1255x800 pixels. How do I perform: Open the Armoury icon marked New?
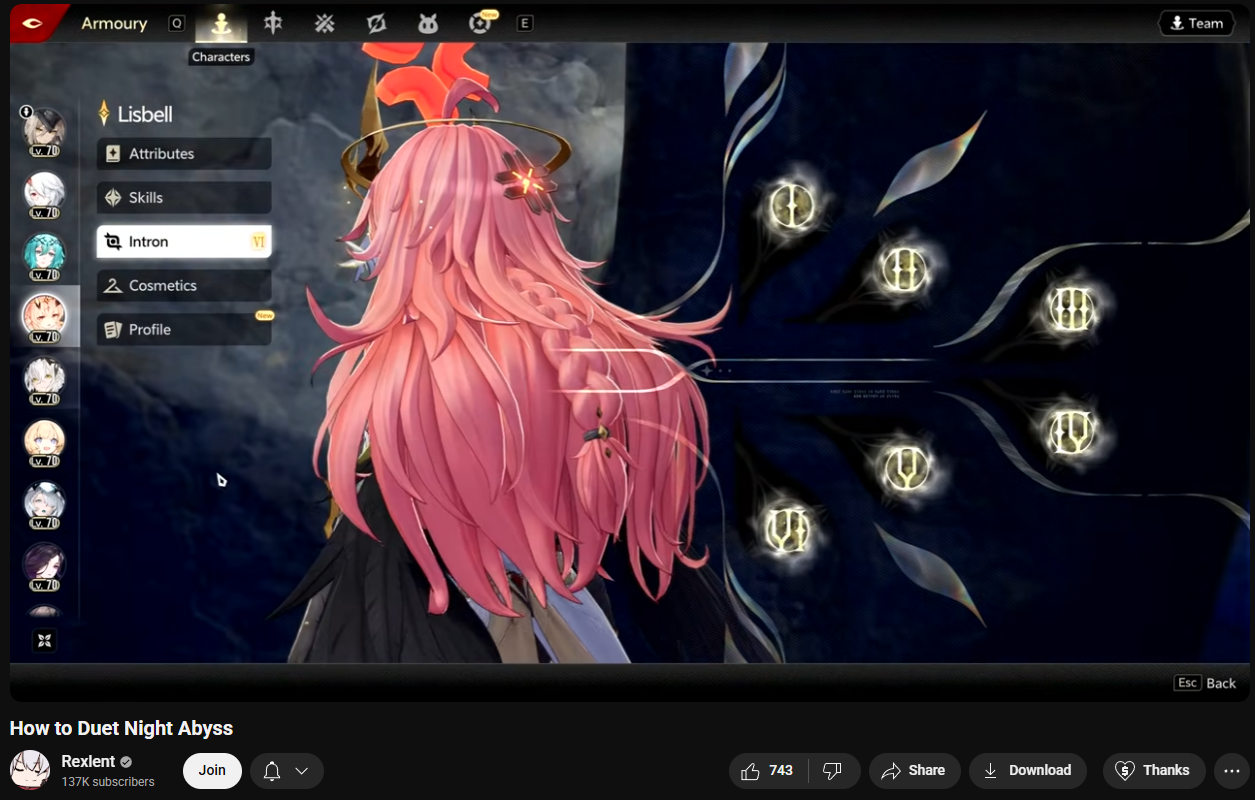click(x=481, y=23)
